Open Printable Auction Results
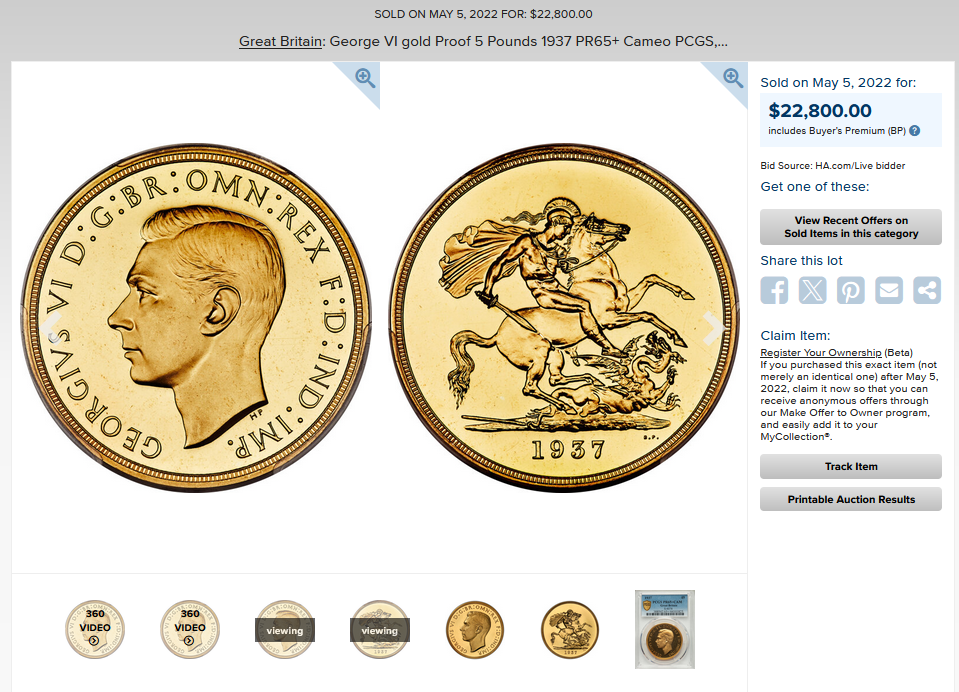 [851, 499]
